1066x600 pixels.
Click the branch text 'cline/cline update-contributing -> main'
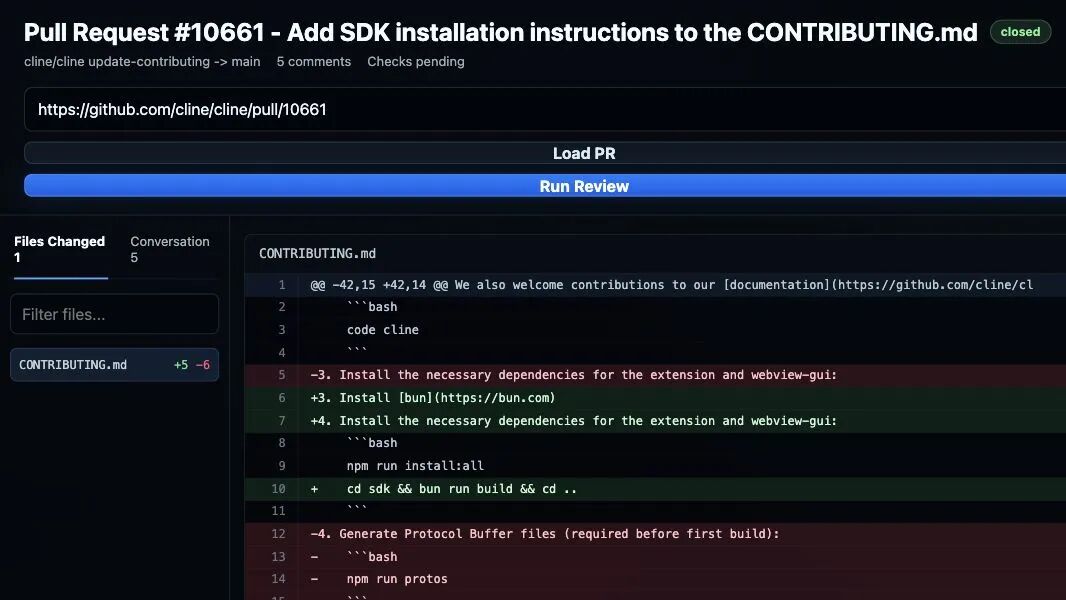(142, 61)
